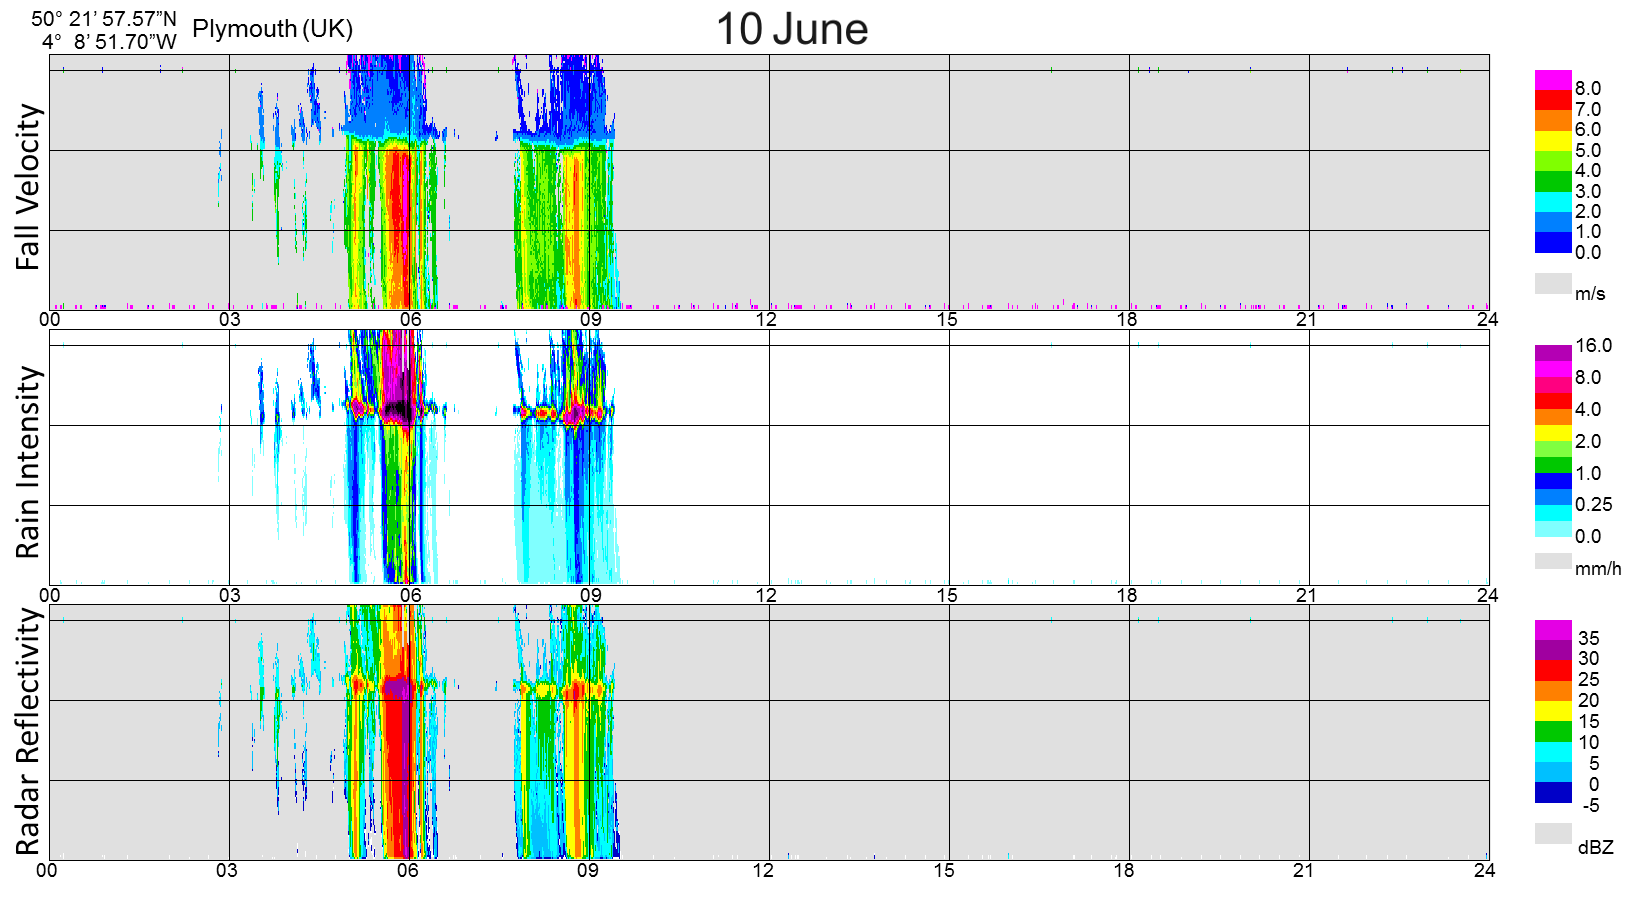This screenshot has width=1640, height=900.
Task: Click the '10 June' chart title
Action: pyautogui.click(x=792, y=28)
